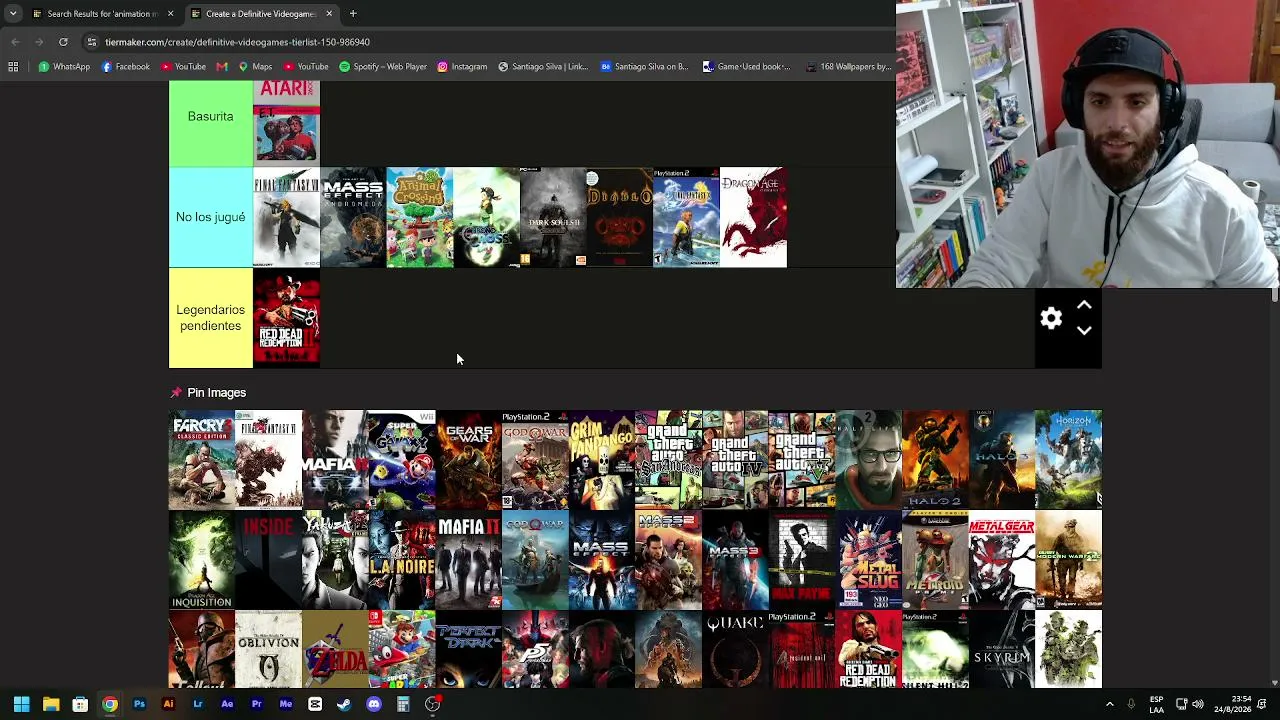The width and height of the screenshot is (1280, 720).
Task: Open Discord from the taskbar
Action: pyautogui.click(x=374, y=704)
